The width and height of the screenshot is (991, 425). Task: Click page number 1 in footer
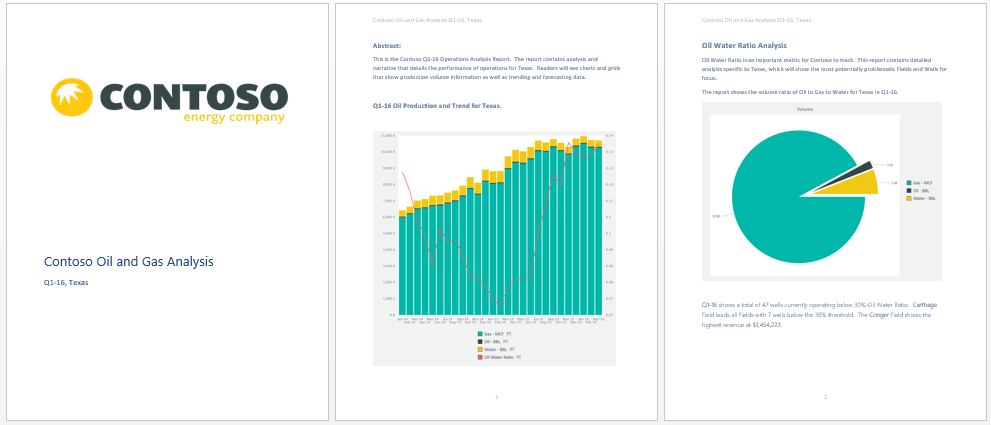click(497, 397)
